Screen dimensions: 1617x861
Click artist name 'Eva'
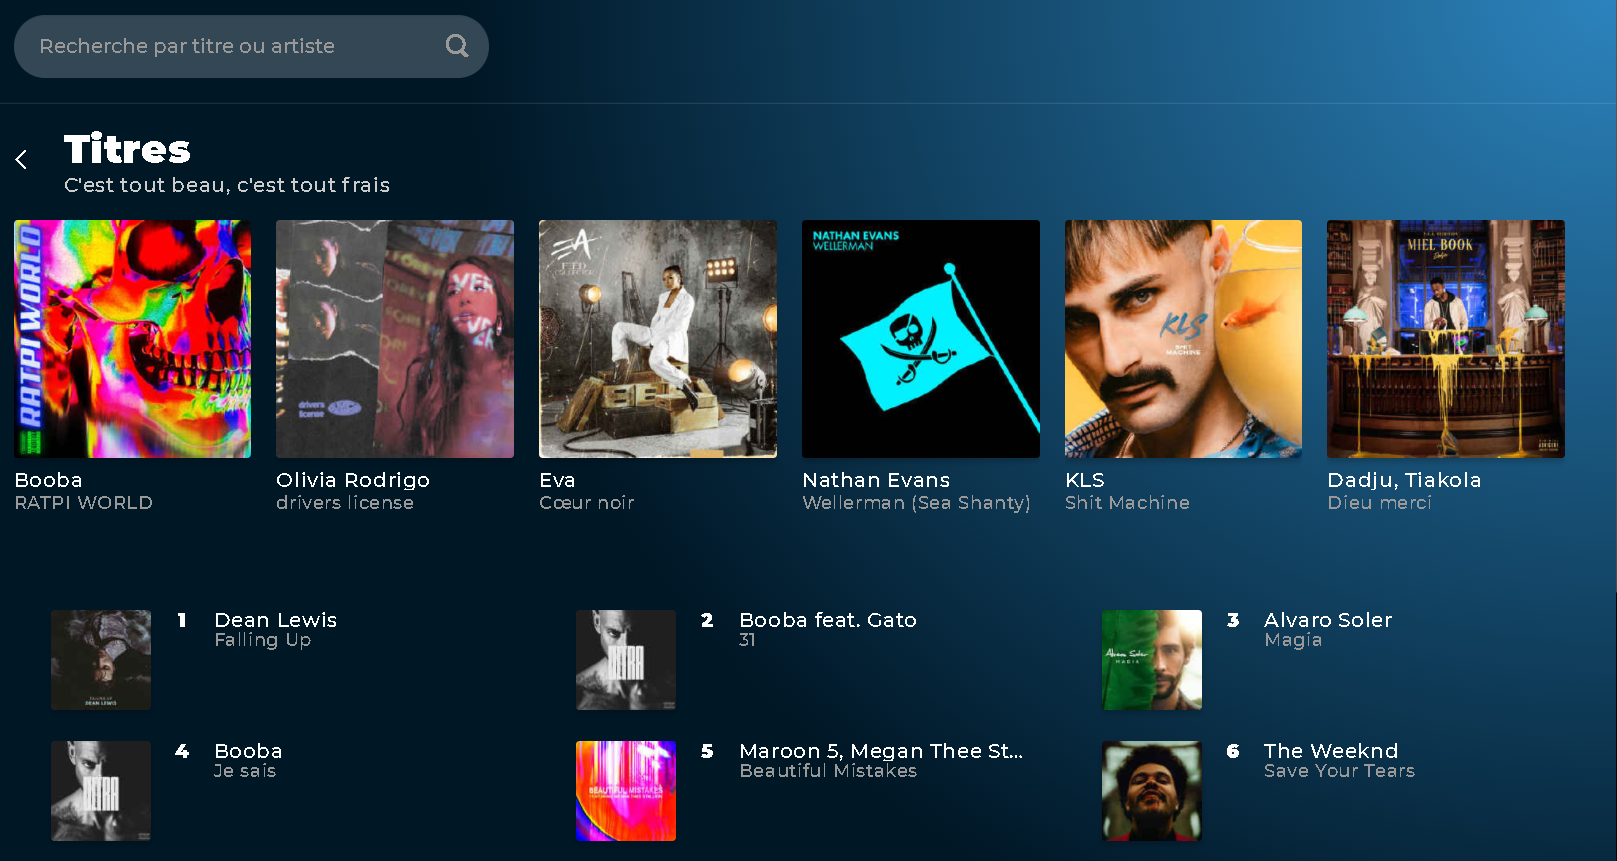point(557,480)
